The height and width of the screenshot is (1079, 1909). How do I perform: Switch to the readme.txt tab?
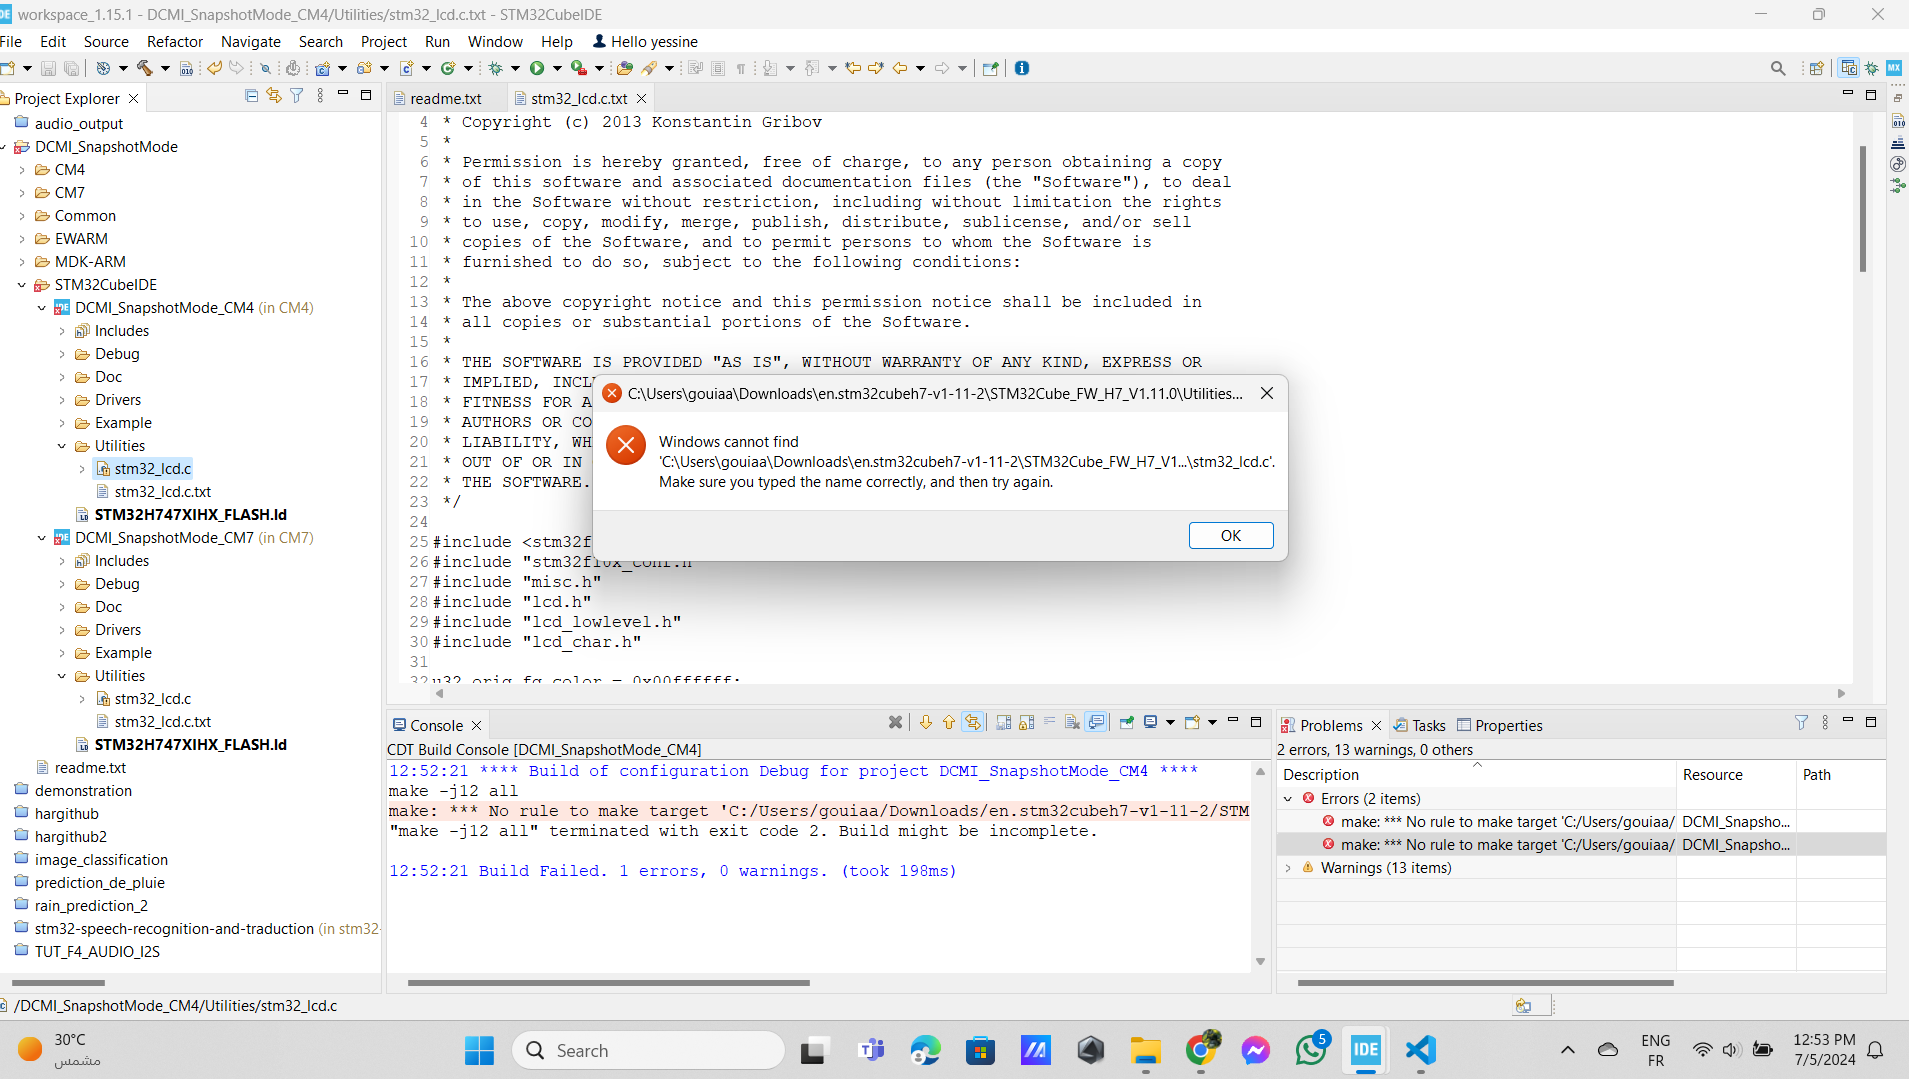[446, 98]
